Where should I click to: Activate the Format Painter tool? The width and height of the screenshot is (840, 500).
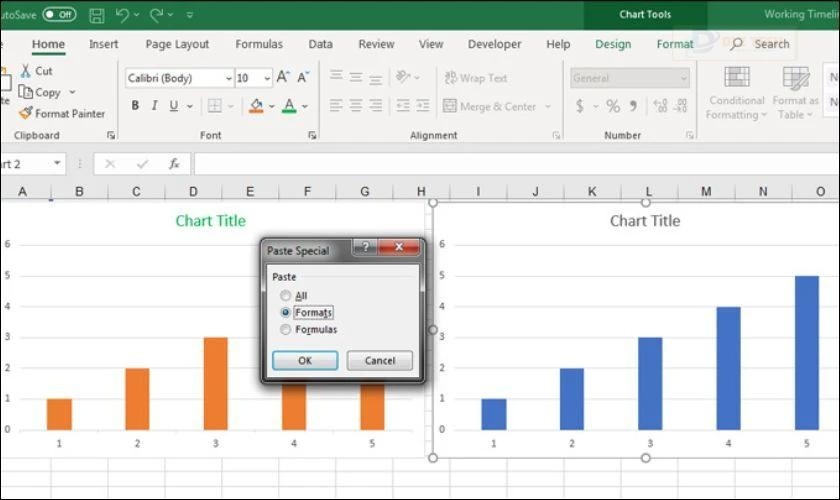61,114
